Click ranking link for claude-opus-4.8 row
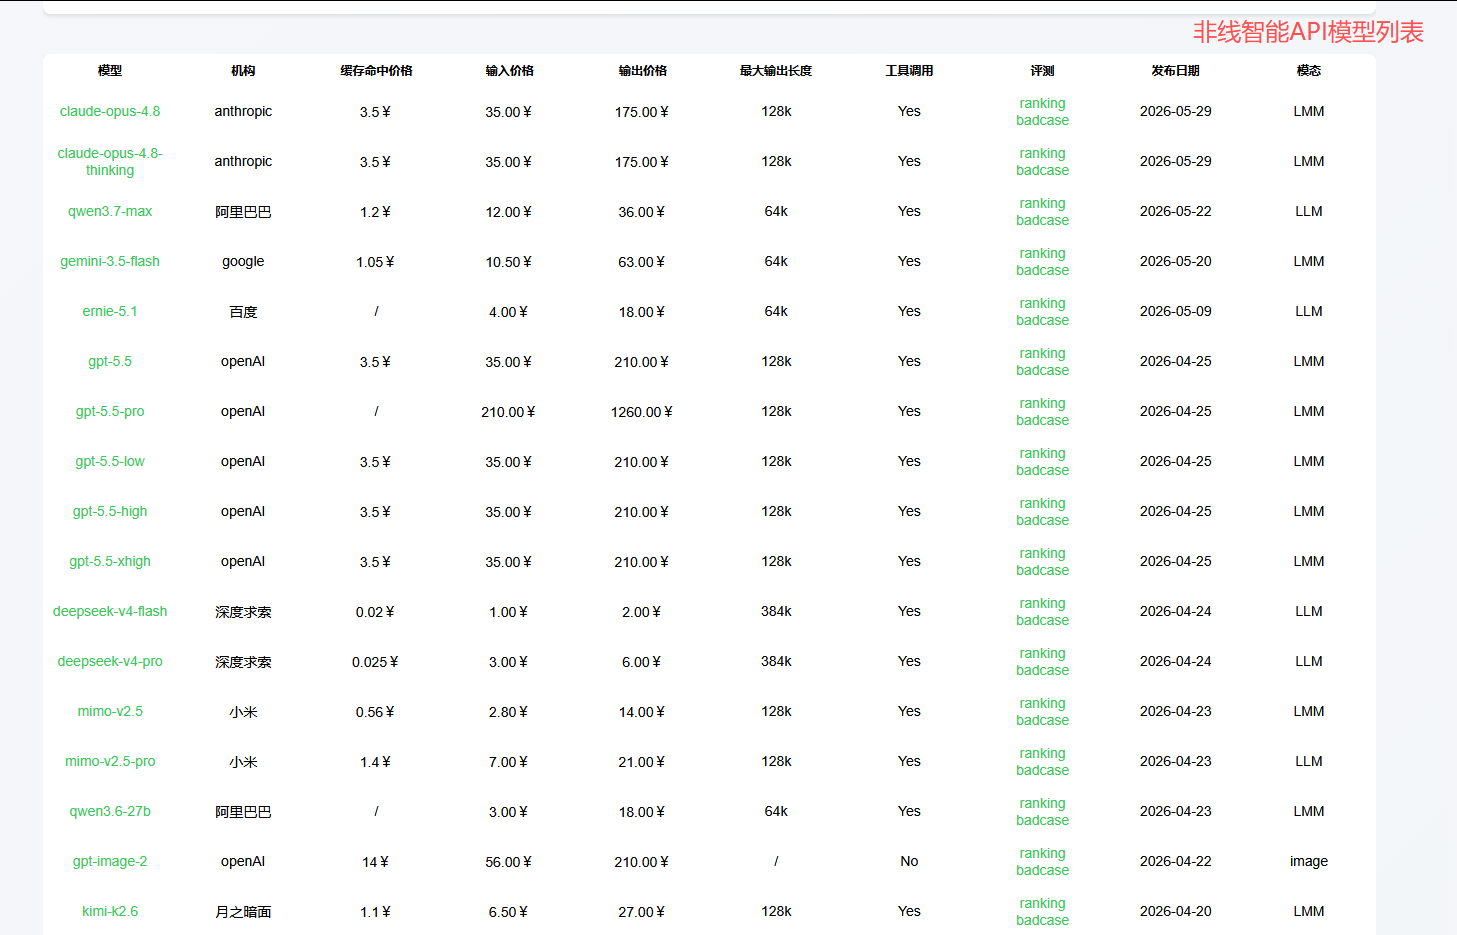This screenshot has height=935, width=1457. pyautogui.click(x=1042, y=103)
